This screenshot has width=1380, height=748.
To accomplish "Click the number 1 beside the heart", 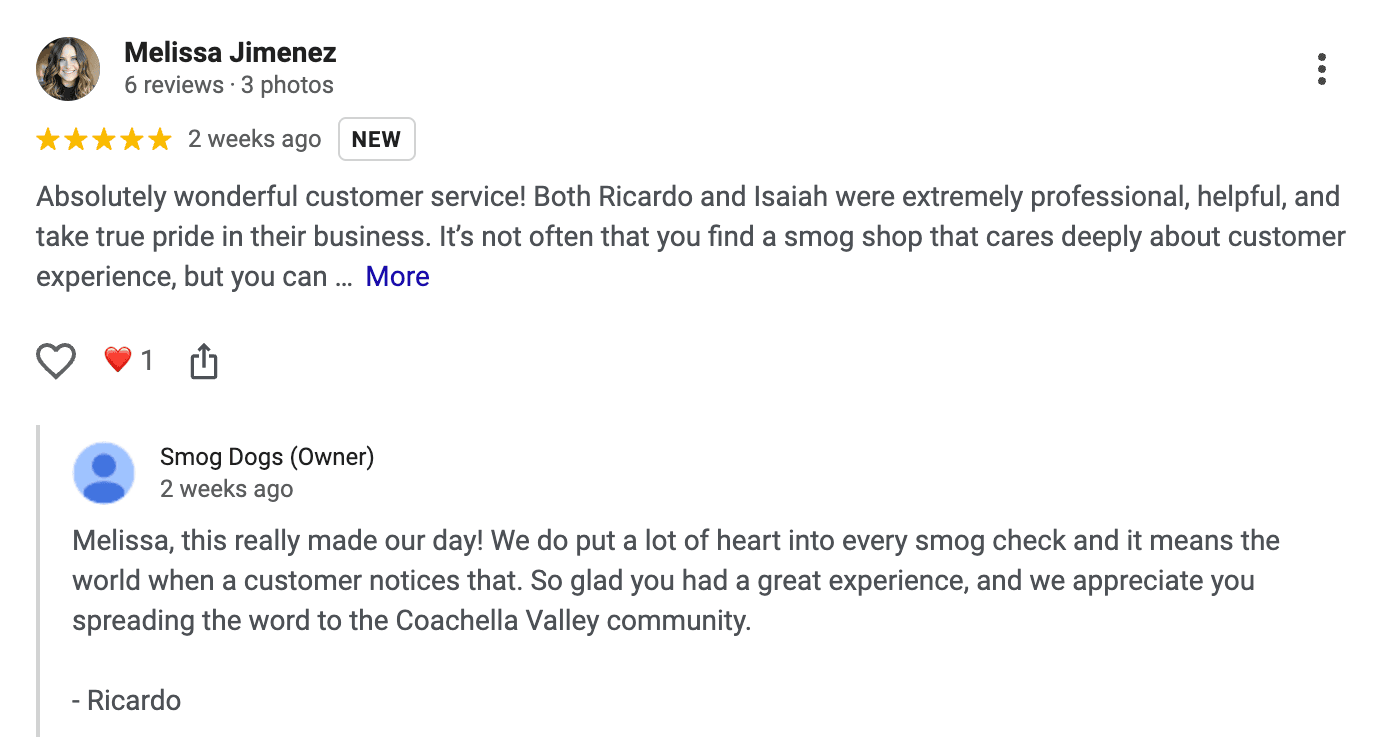I will (x=147, y=360).
